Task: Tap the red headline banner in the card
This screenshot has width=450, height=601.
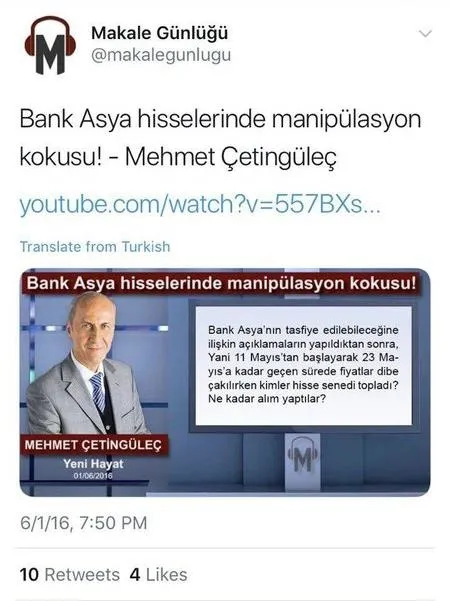Action: coord(221,284)
